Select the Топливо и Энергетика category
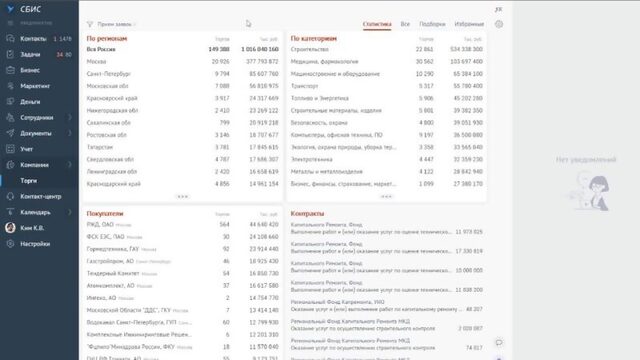The height and width of the screenshot is (360, 640). (387, 98)
